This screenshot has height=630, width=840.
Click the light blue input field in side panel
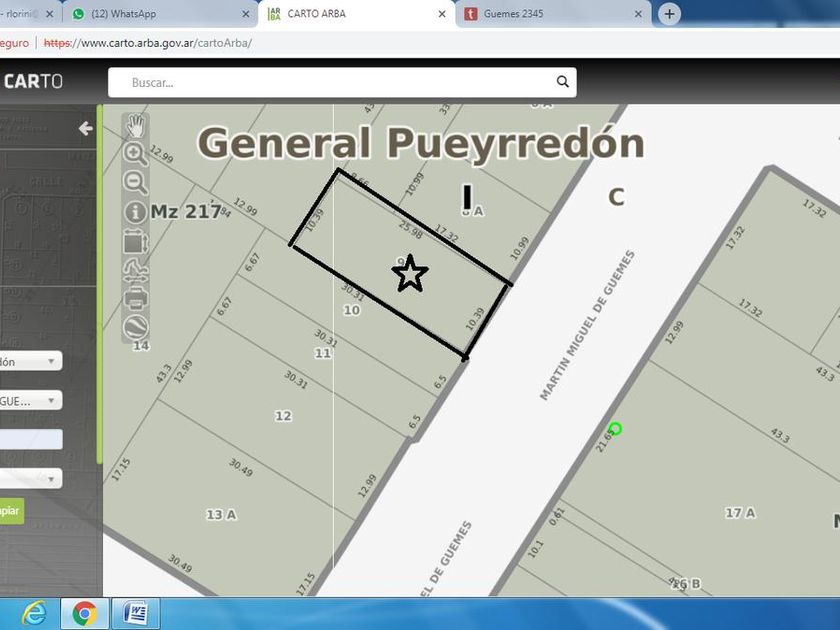(31, 439)
